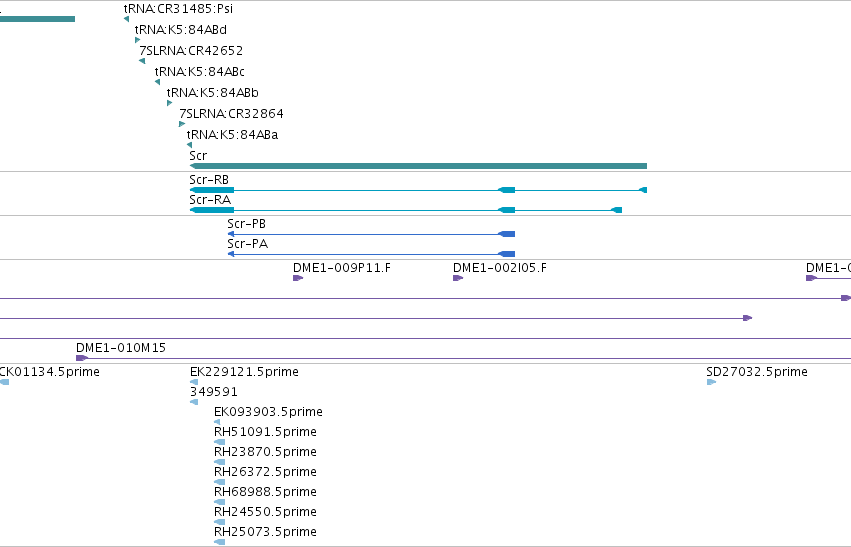Click the CK01134.5prime label
This screenshot has height=547, width=851.
pyautogui.click(x=50, y=372)
